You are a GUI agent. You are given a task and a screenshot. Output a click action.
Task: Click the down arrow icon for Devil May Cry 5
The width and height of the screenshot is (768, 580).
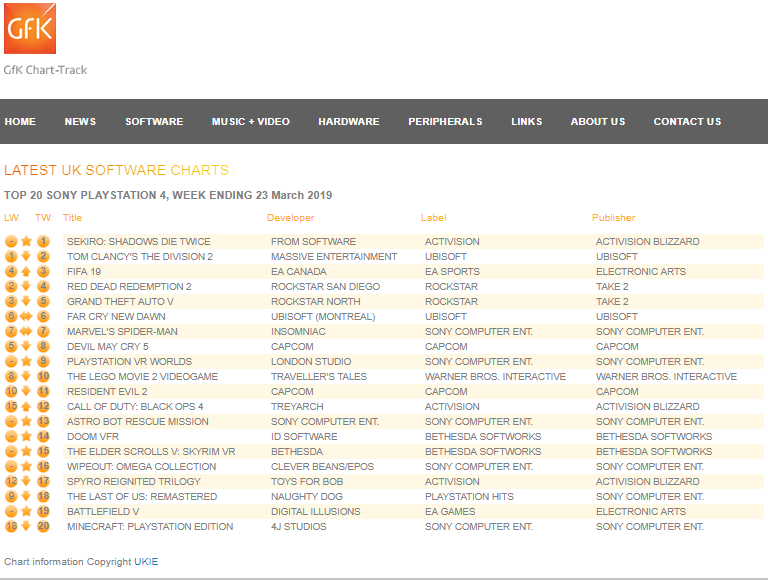(x=26, y=346)
